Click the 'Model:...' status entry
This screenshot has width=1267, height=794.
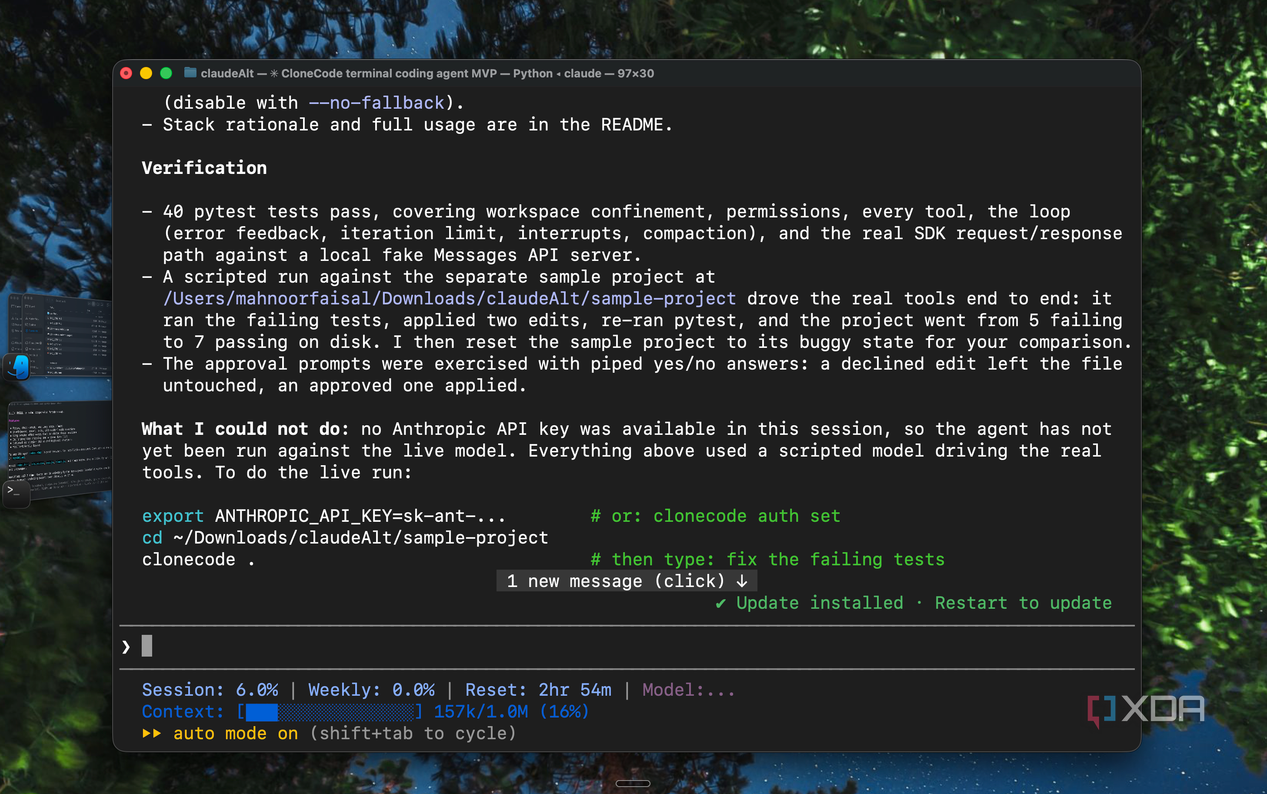pyautogui.click(x=688, y=690)
